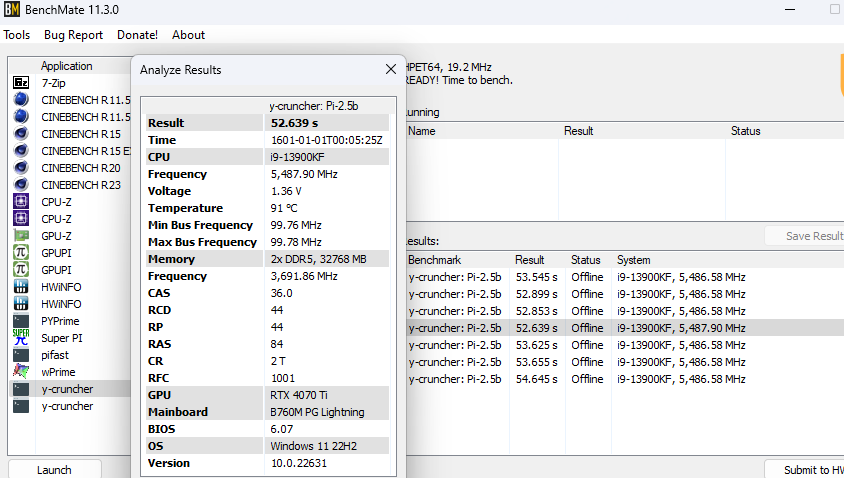844x478 pixels.
Task: Click the icon of the last y-cruncher entry
Action: (x=21, y=406)
